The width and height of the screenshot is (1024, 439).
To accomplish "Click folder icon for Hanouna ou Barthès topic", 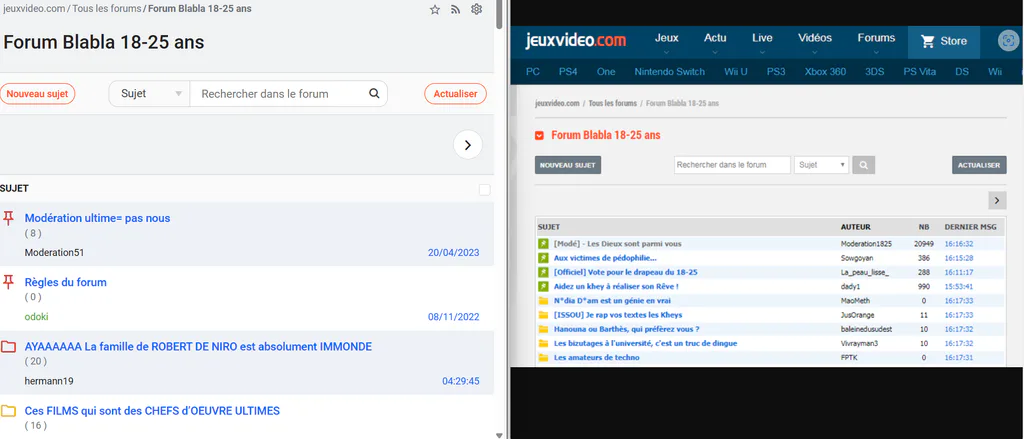I will 543,329.
